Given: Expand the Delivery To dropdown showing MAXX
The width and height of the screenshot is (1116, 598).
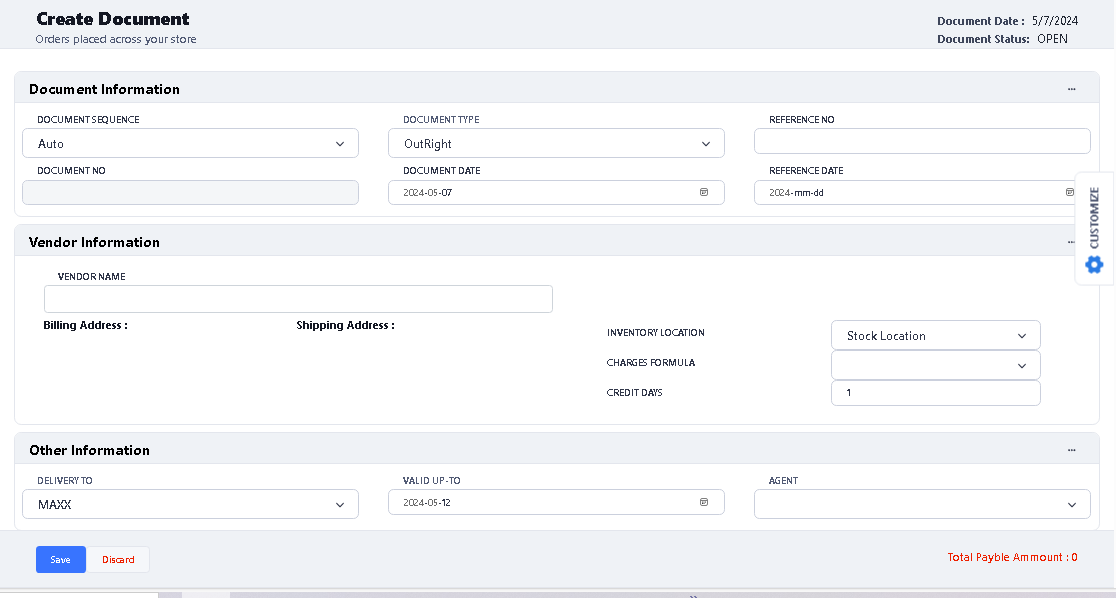Looking at the screenshot, I should pyautogui.click(x=190, y=505).
